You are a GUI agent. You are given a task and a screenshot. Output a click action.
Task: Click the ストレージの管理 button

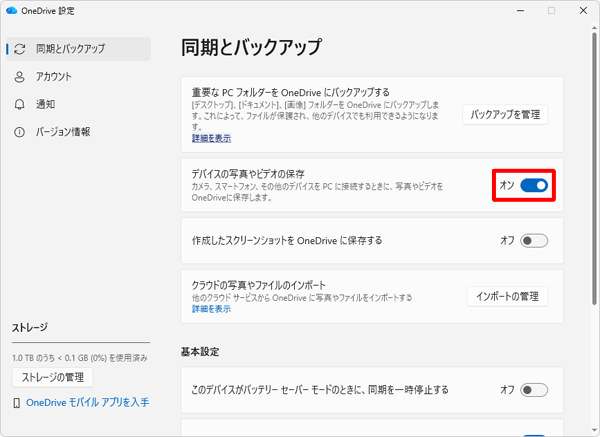(53, 378)
